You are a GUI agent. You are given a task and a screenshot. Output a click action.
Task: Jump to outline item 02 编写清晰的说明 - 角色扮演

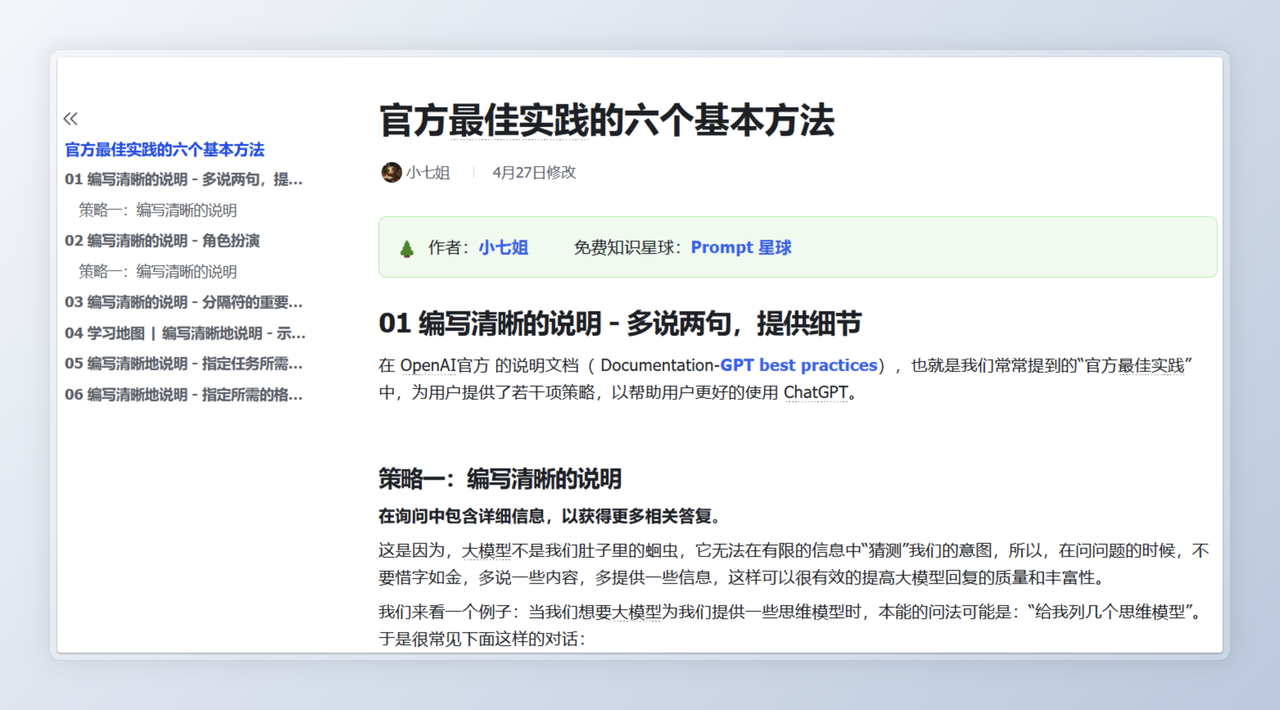pyautogui.click(x=162, y=241)
